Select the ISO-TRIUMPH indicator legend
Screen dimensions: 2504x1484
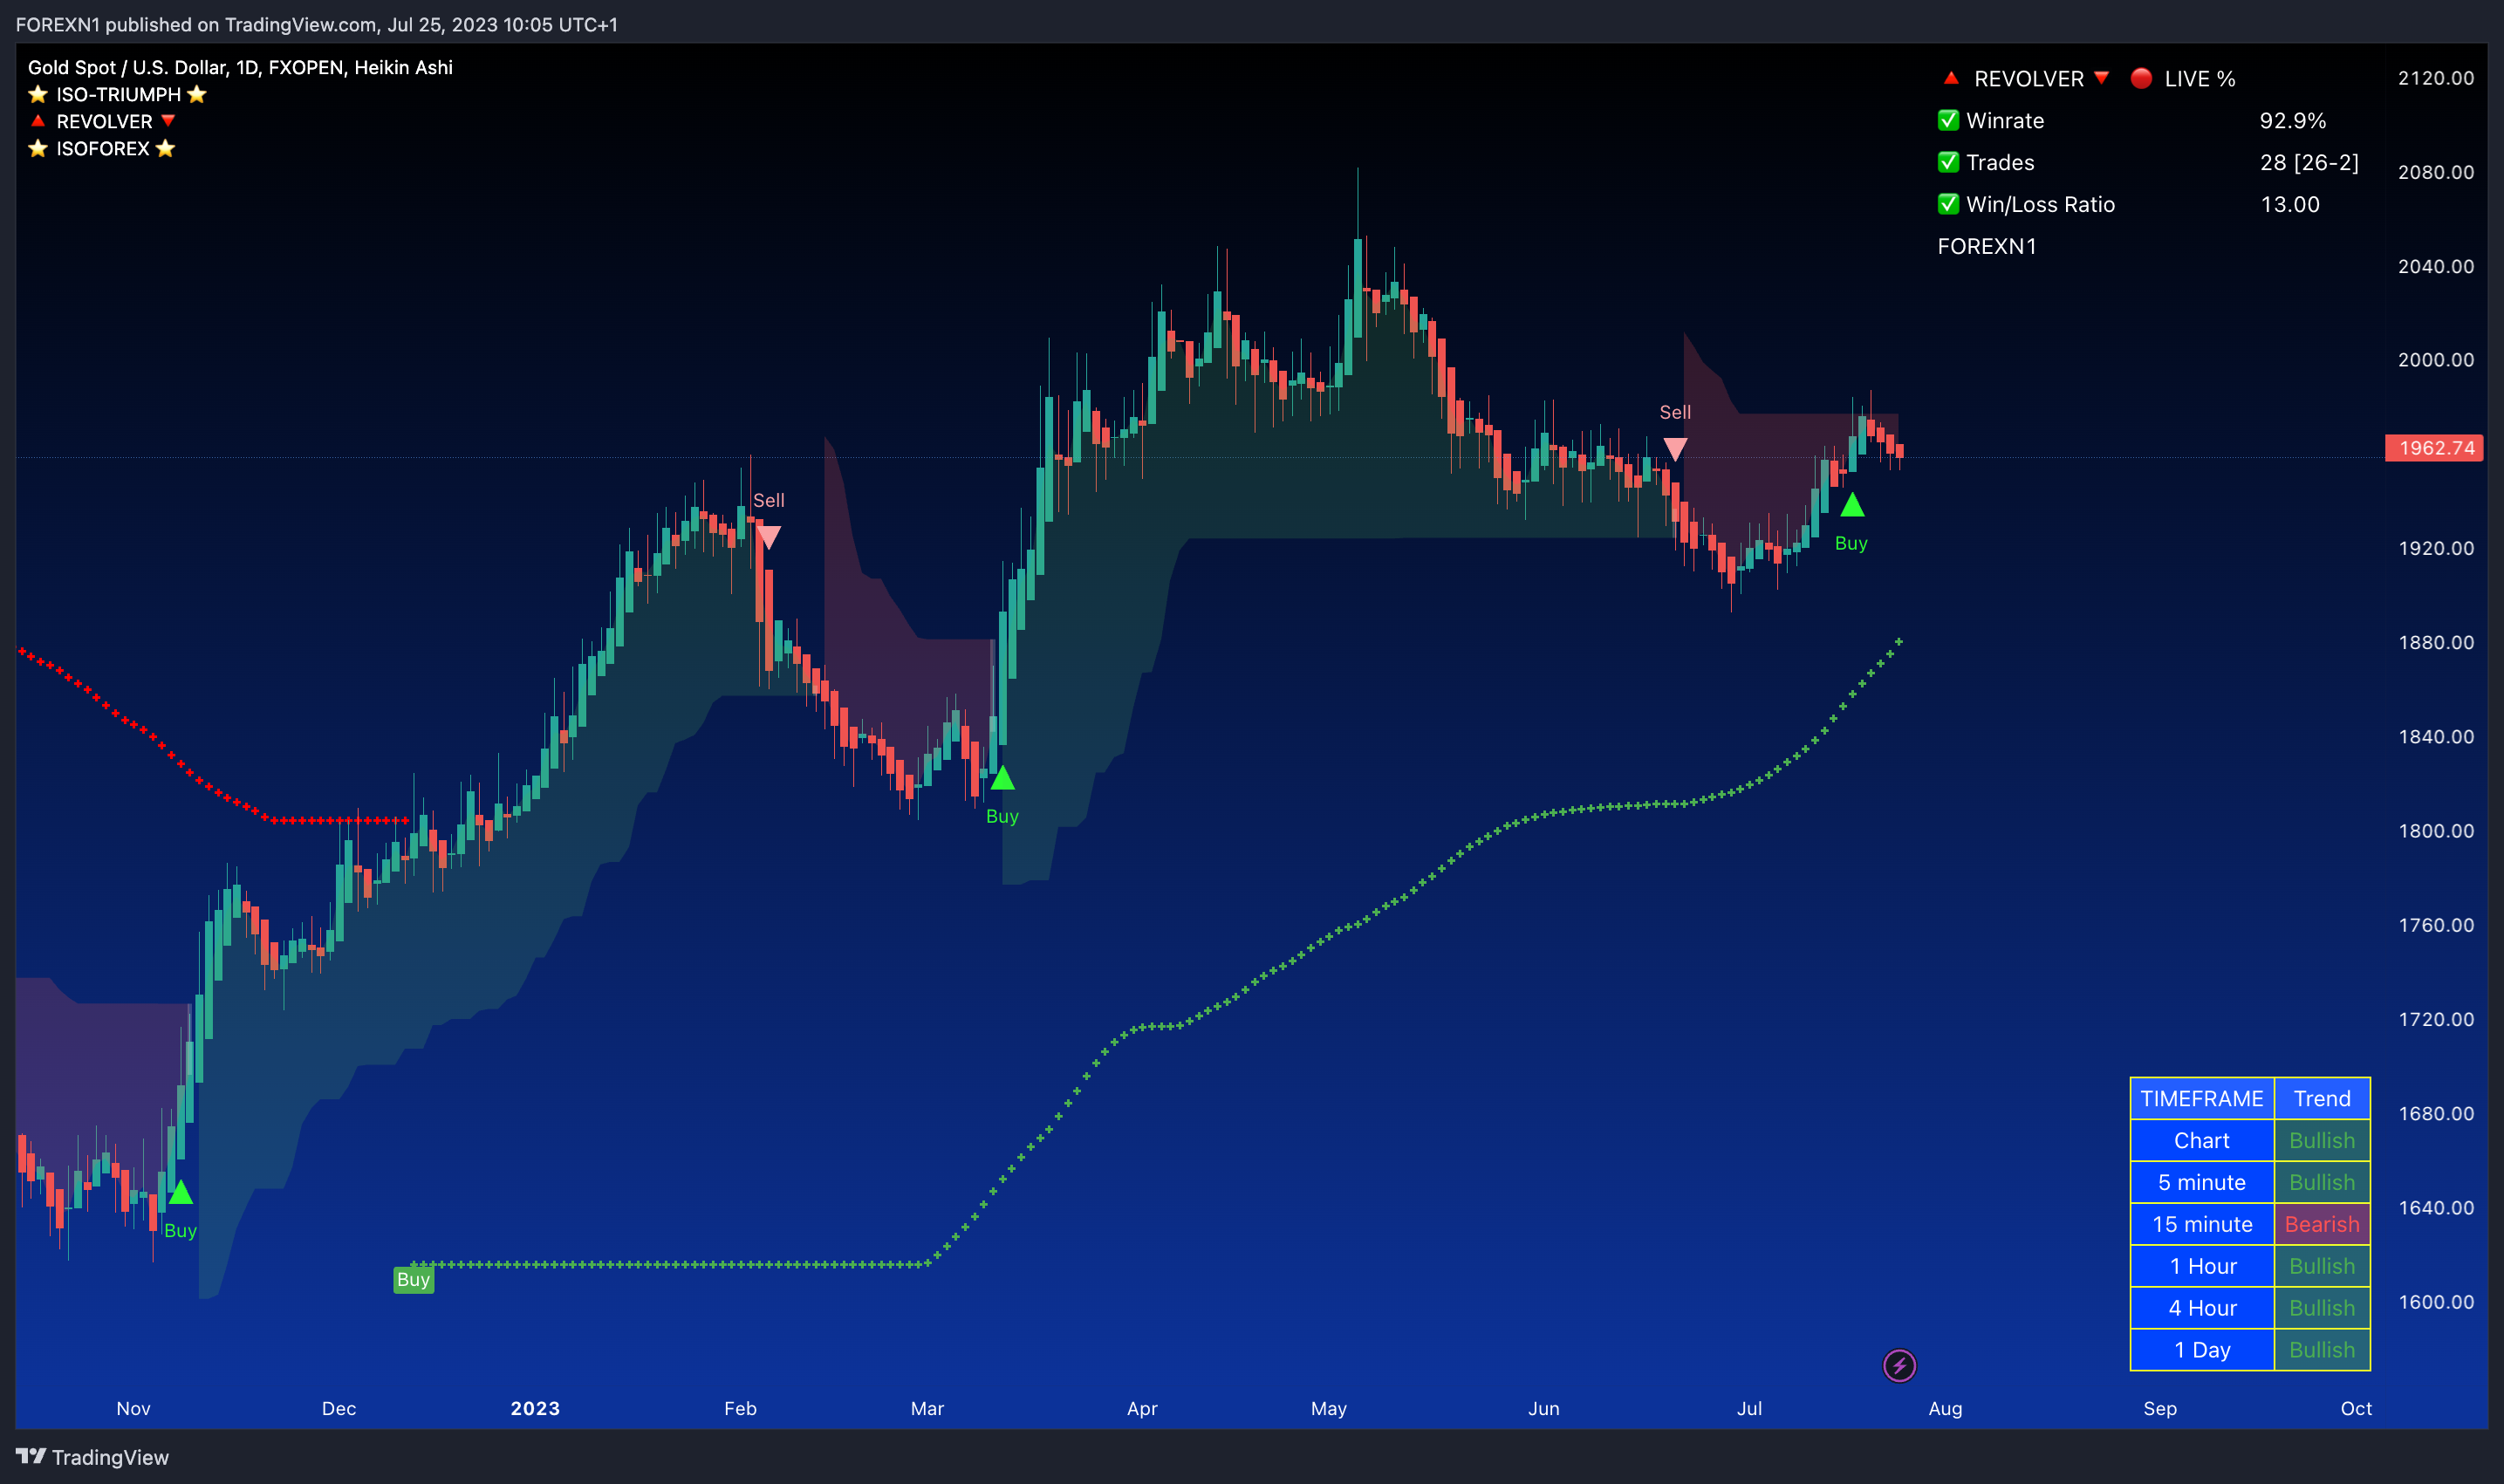tap(118, 94)
